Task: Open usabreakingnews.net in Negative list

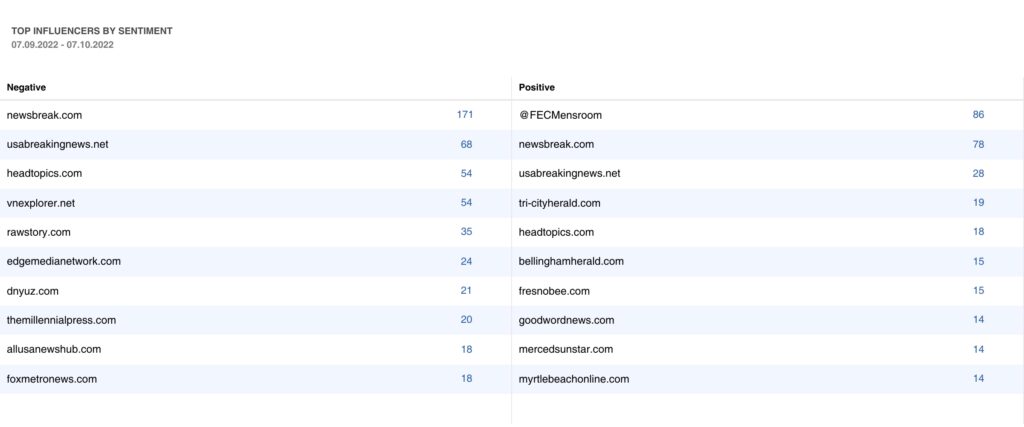Action: pos(57,144)
